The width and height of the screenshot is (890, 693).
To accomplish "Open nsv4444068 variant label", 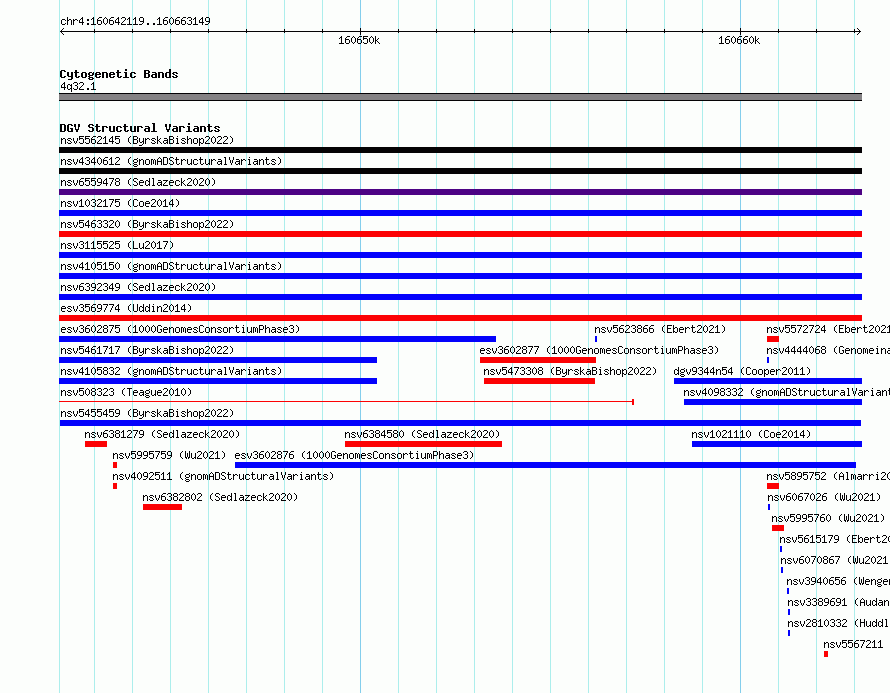I will [x=828, y=350].
